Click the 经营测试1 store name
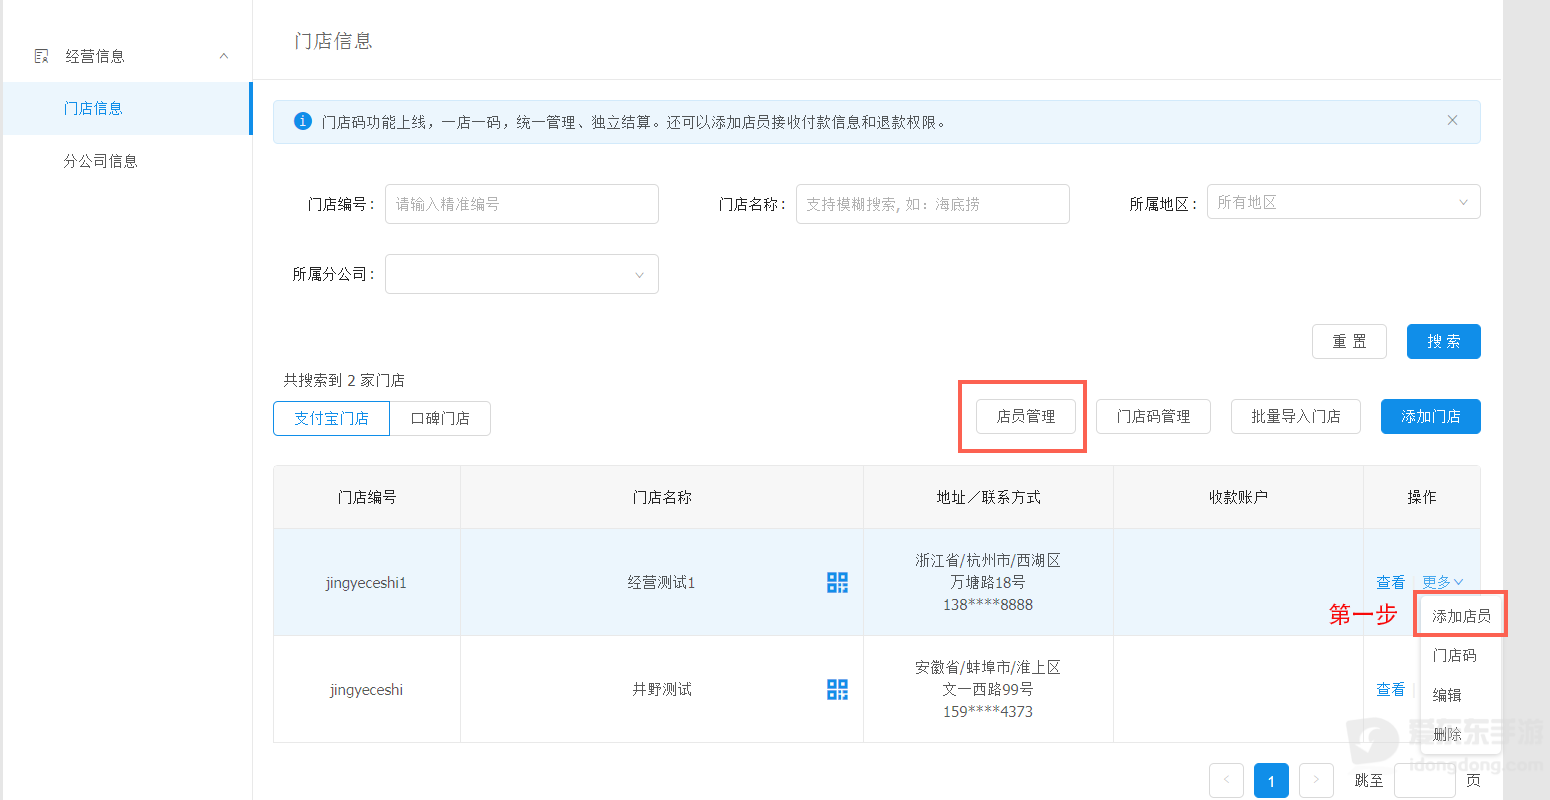 pyautogui.click(x=661, y=582)
